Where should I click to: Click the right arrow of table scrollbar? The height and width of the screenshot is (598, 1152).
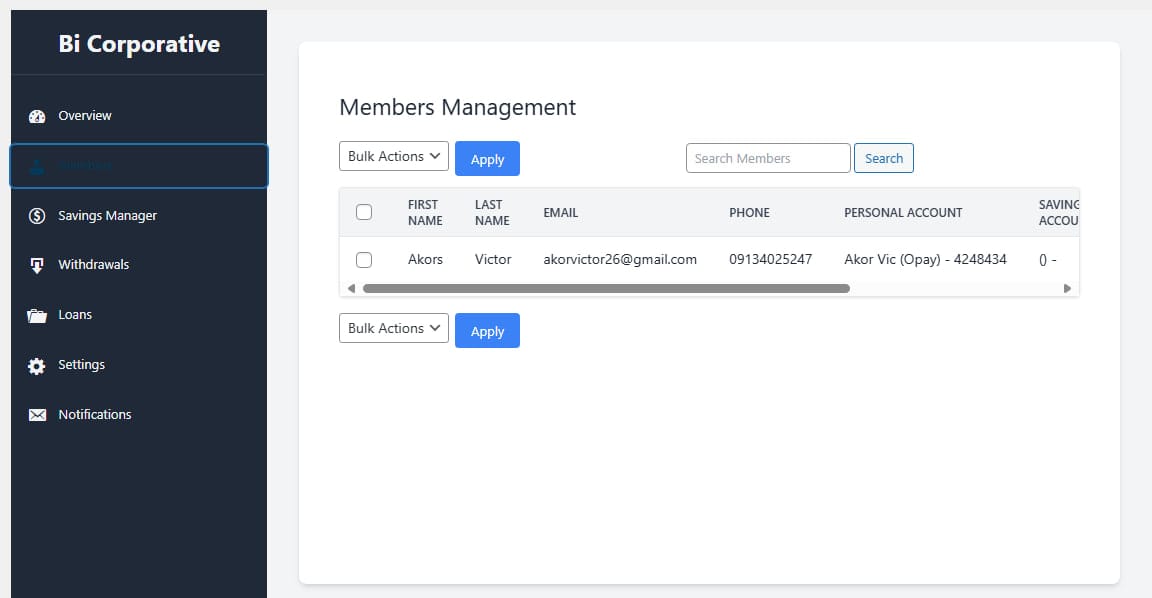point(1067,288)
